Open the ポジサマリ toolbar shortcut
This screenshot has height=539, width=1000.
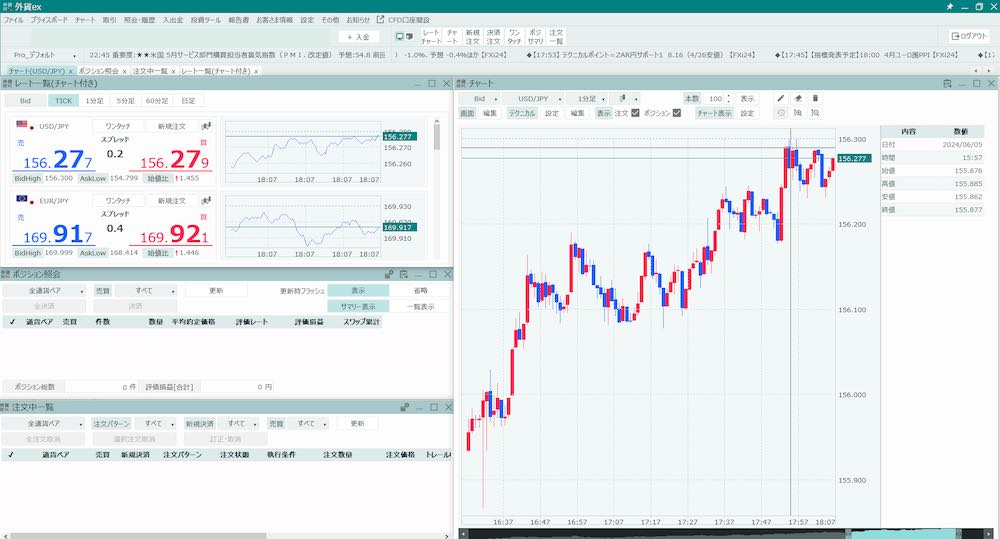click(x=535, y=36)
